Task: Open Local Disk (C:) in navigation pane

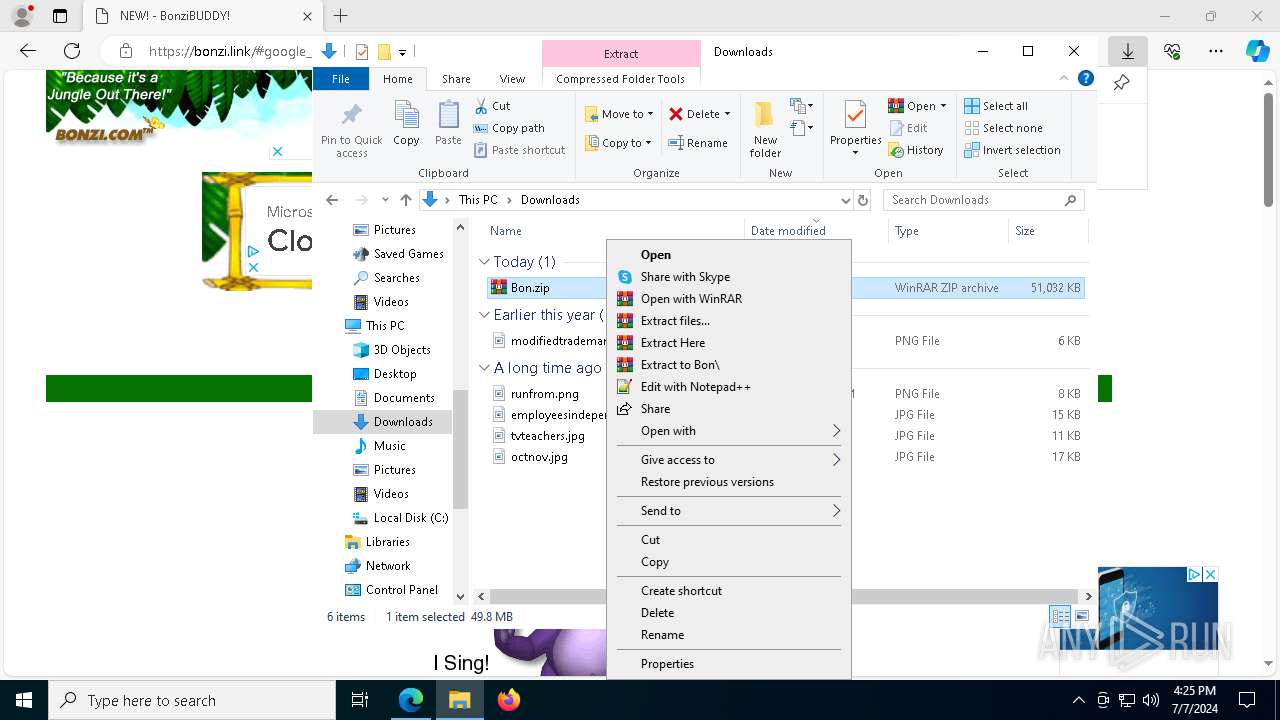Action: 410,518
